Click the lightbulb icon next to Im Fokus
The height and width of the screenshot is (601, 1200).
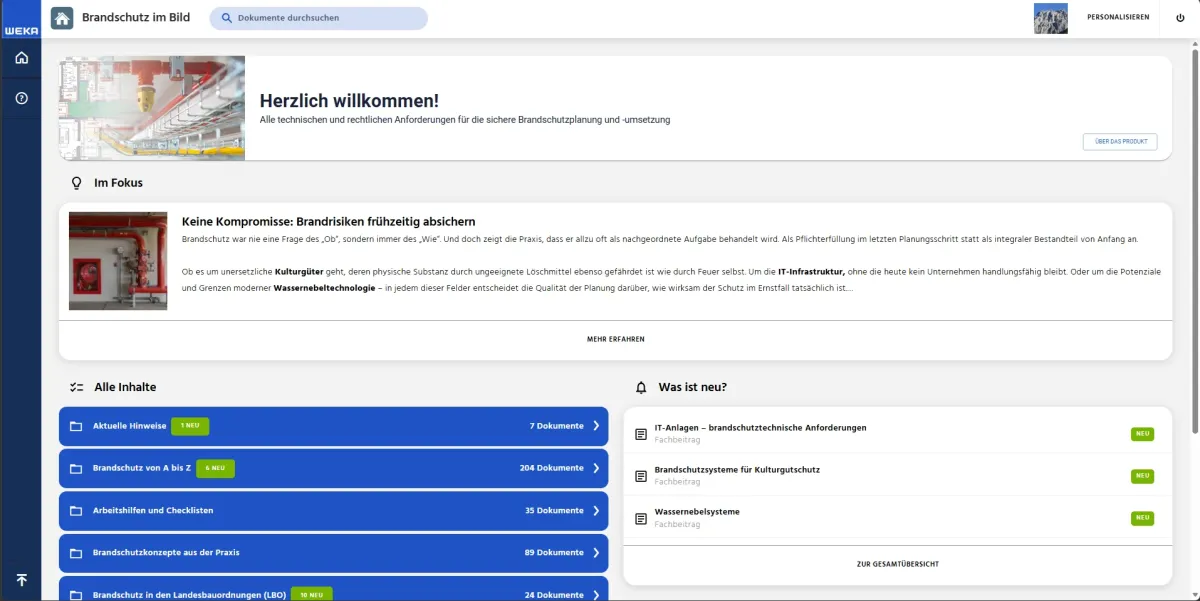tap(76, 183)
